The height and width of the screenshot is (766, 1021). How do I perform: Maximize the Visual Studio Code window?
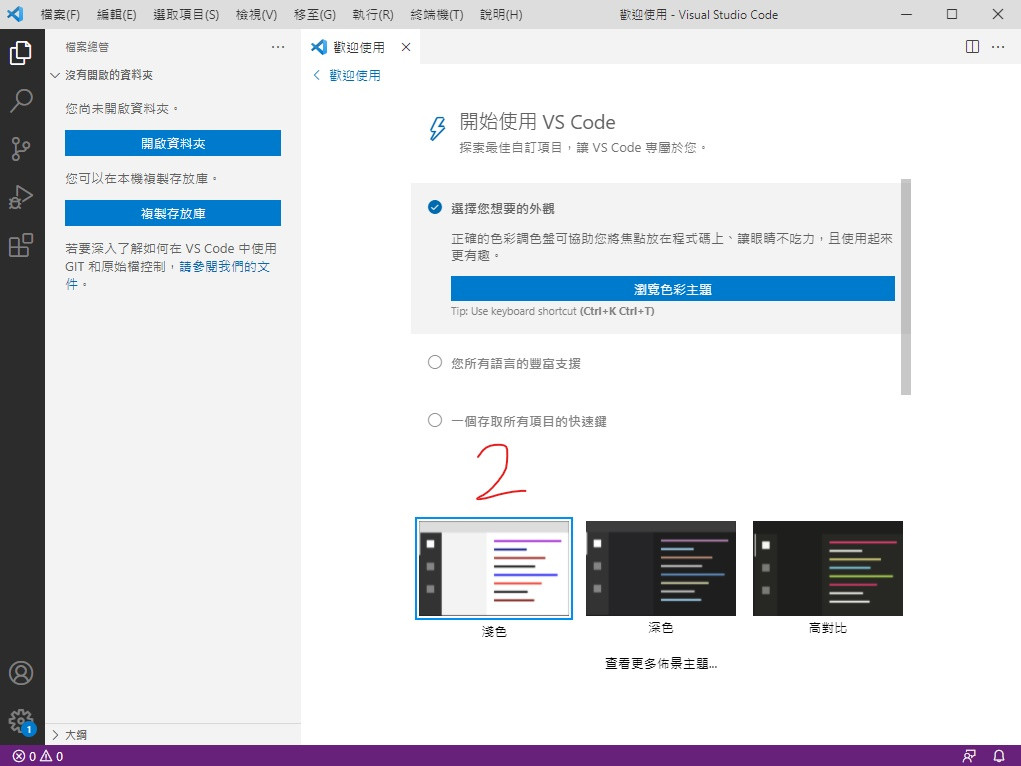click(x=951, y=14)
